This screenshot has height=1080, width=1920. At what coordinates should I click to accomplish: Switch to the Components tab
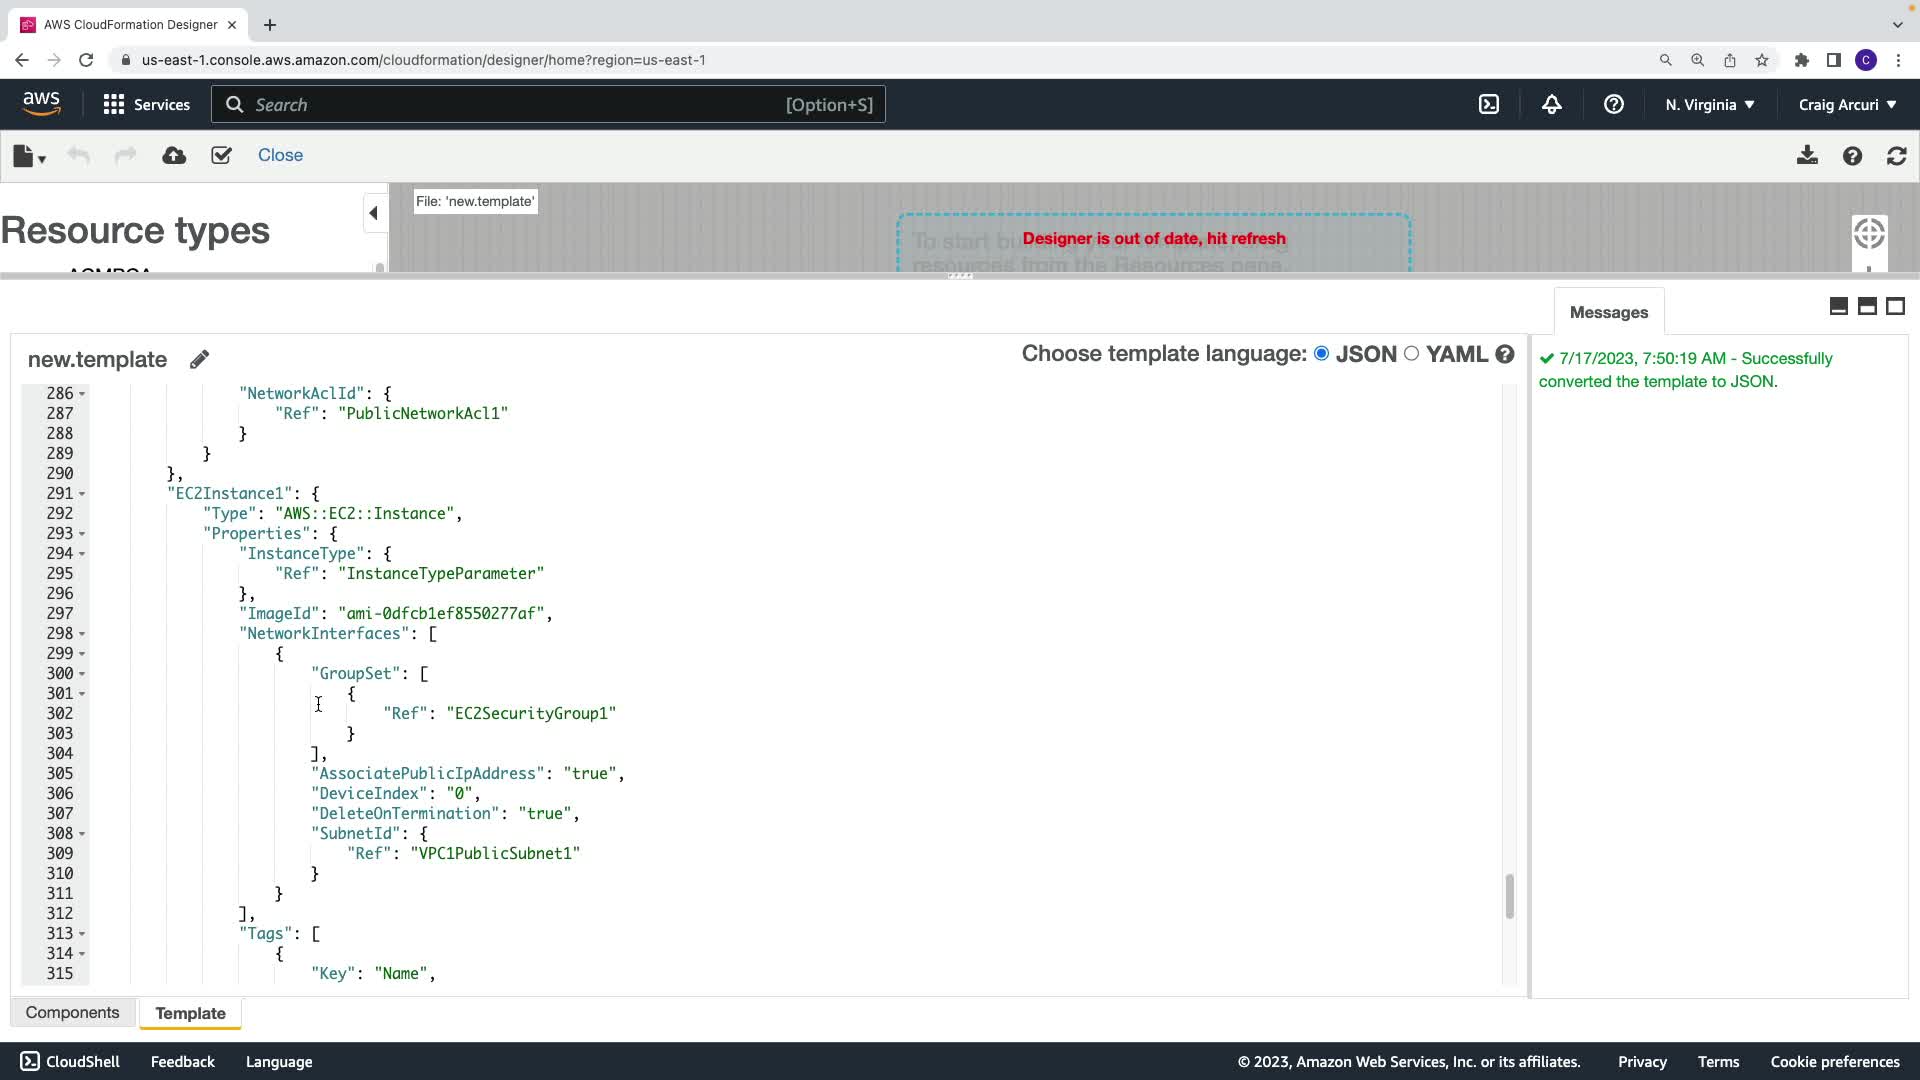pyautogui.click(x=72, y=1012)
